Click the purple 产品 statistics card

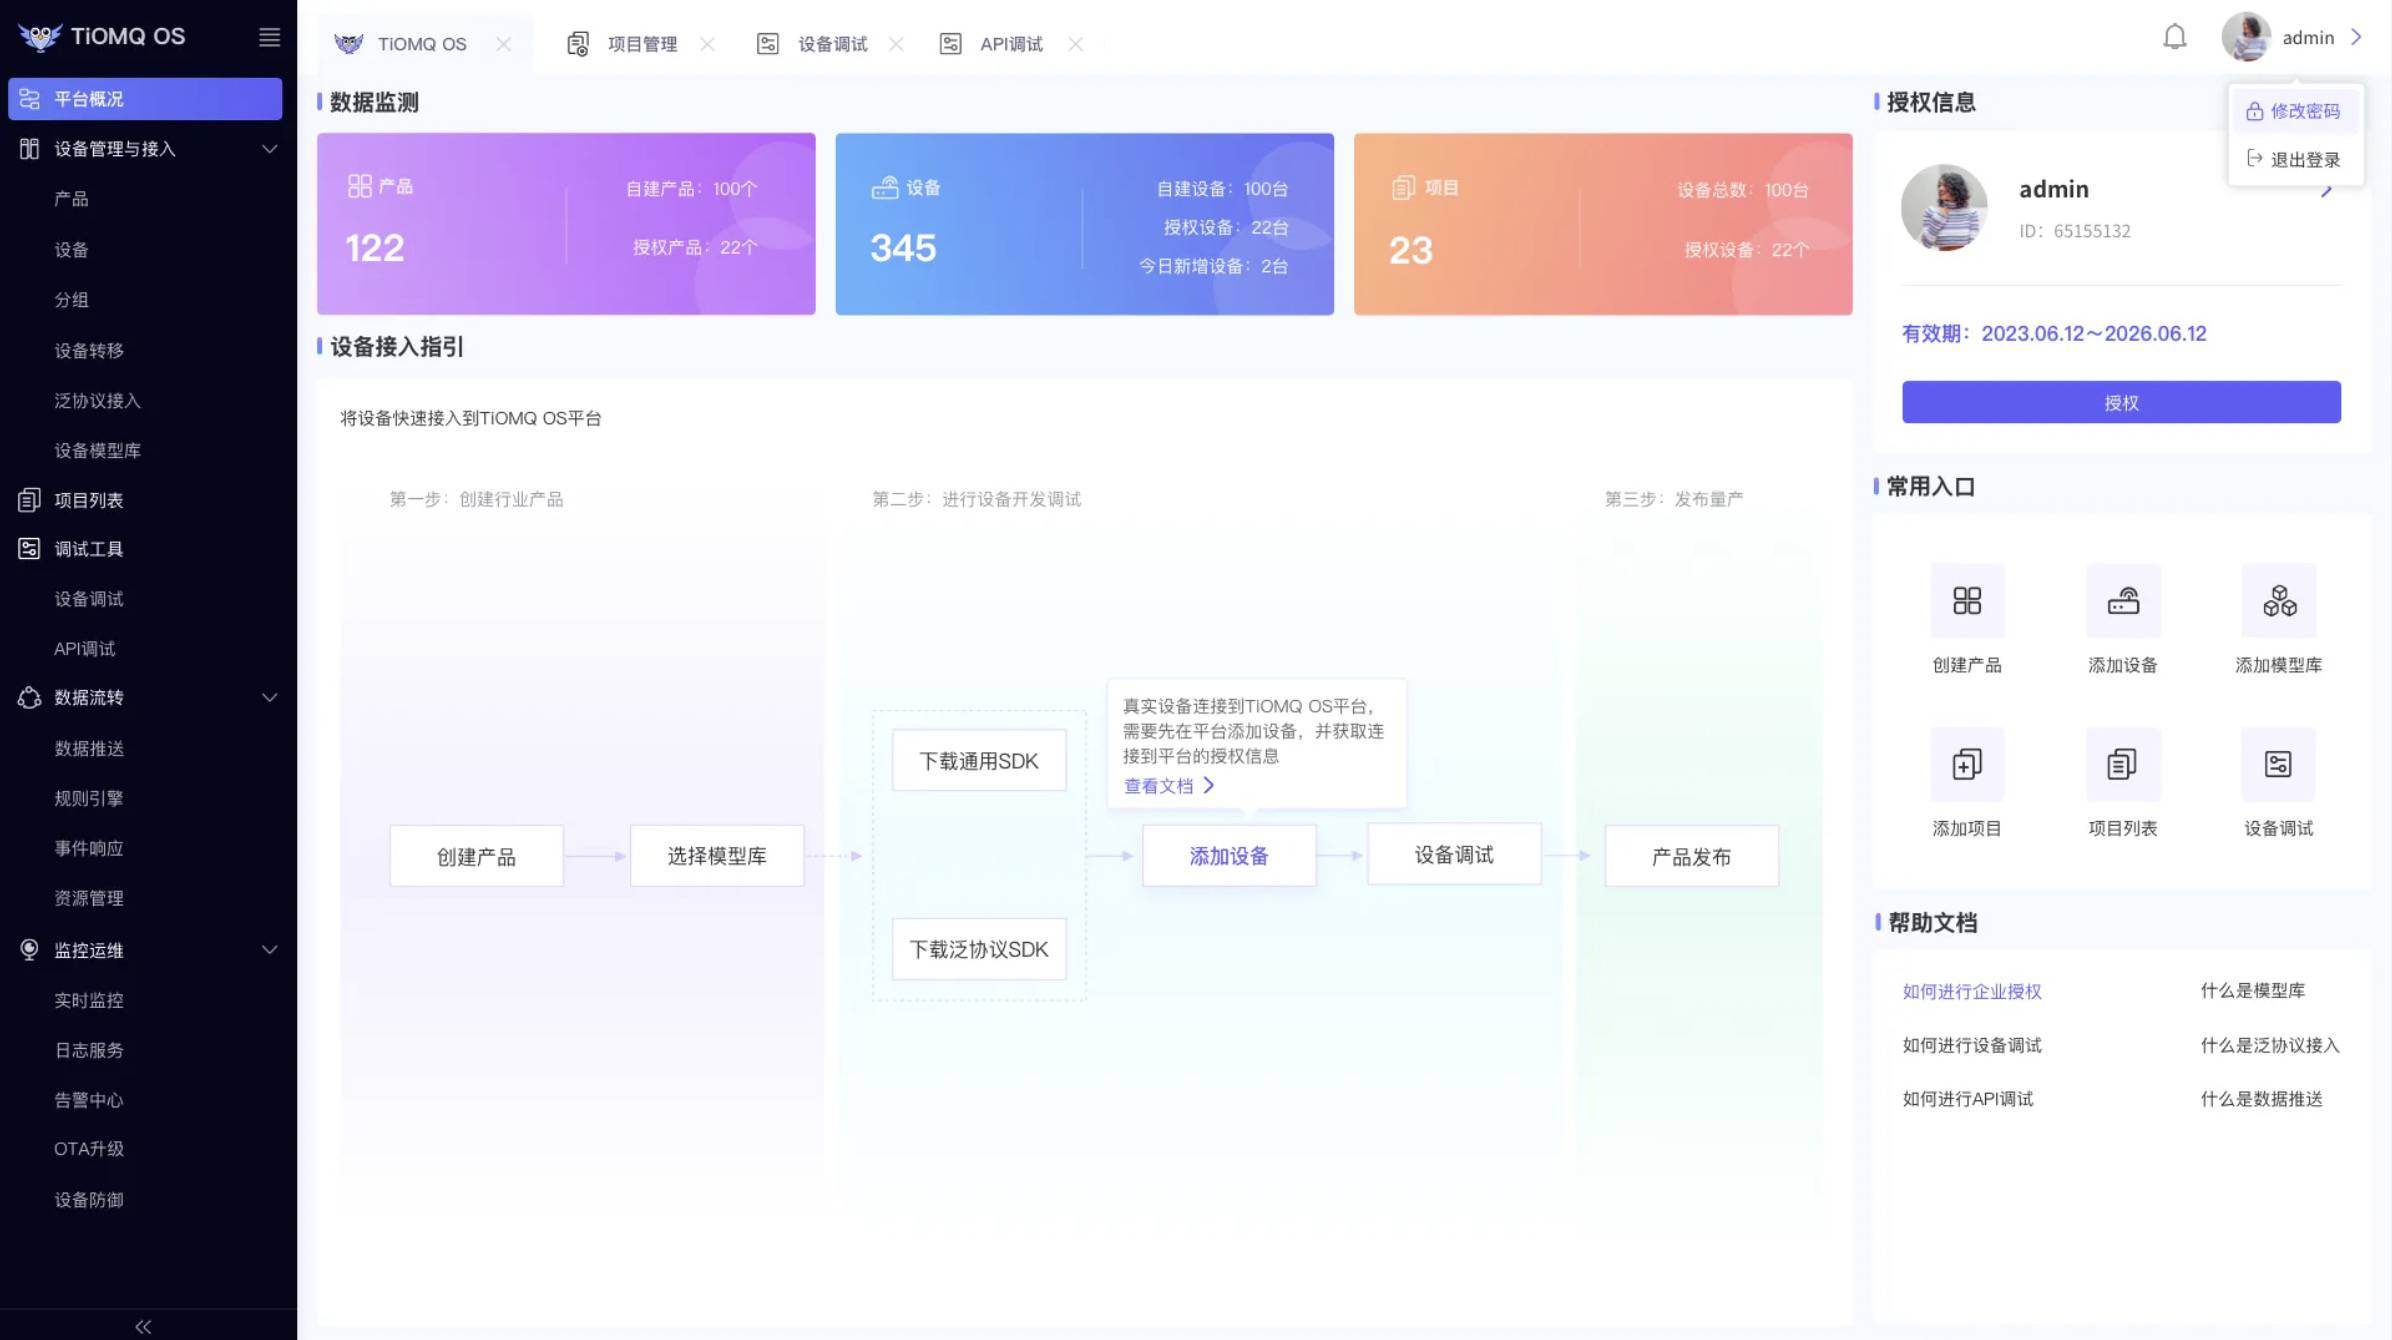coord(566,224)
